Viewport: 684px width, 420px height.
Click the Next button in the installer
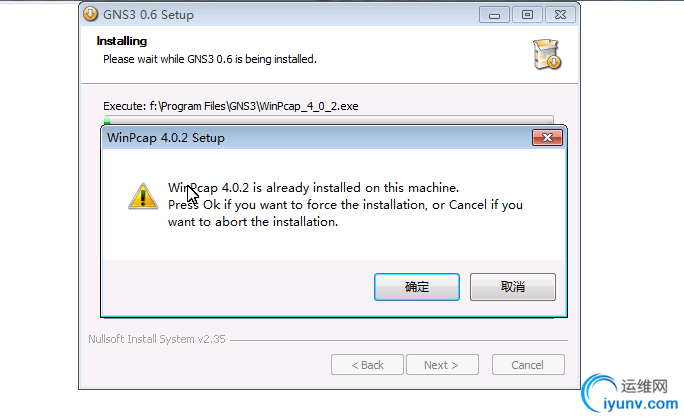[x=441, y=365]
